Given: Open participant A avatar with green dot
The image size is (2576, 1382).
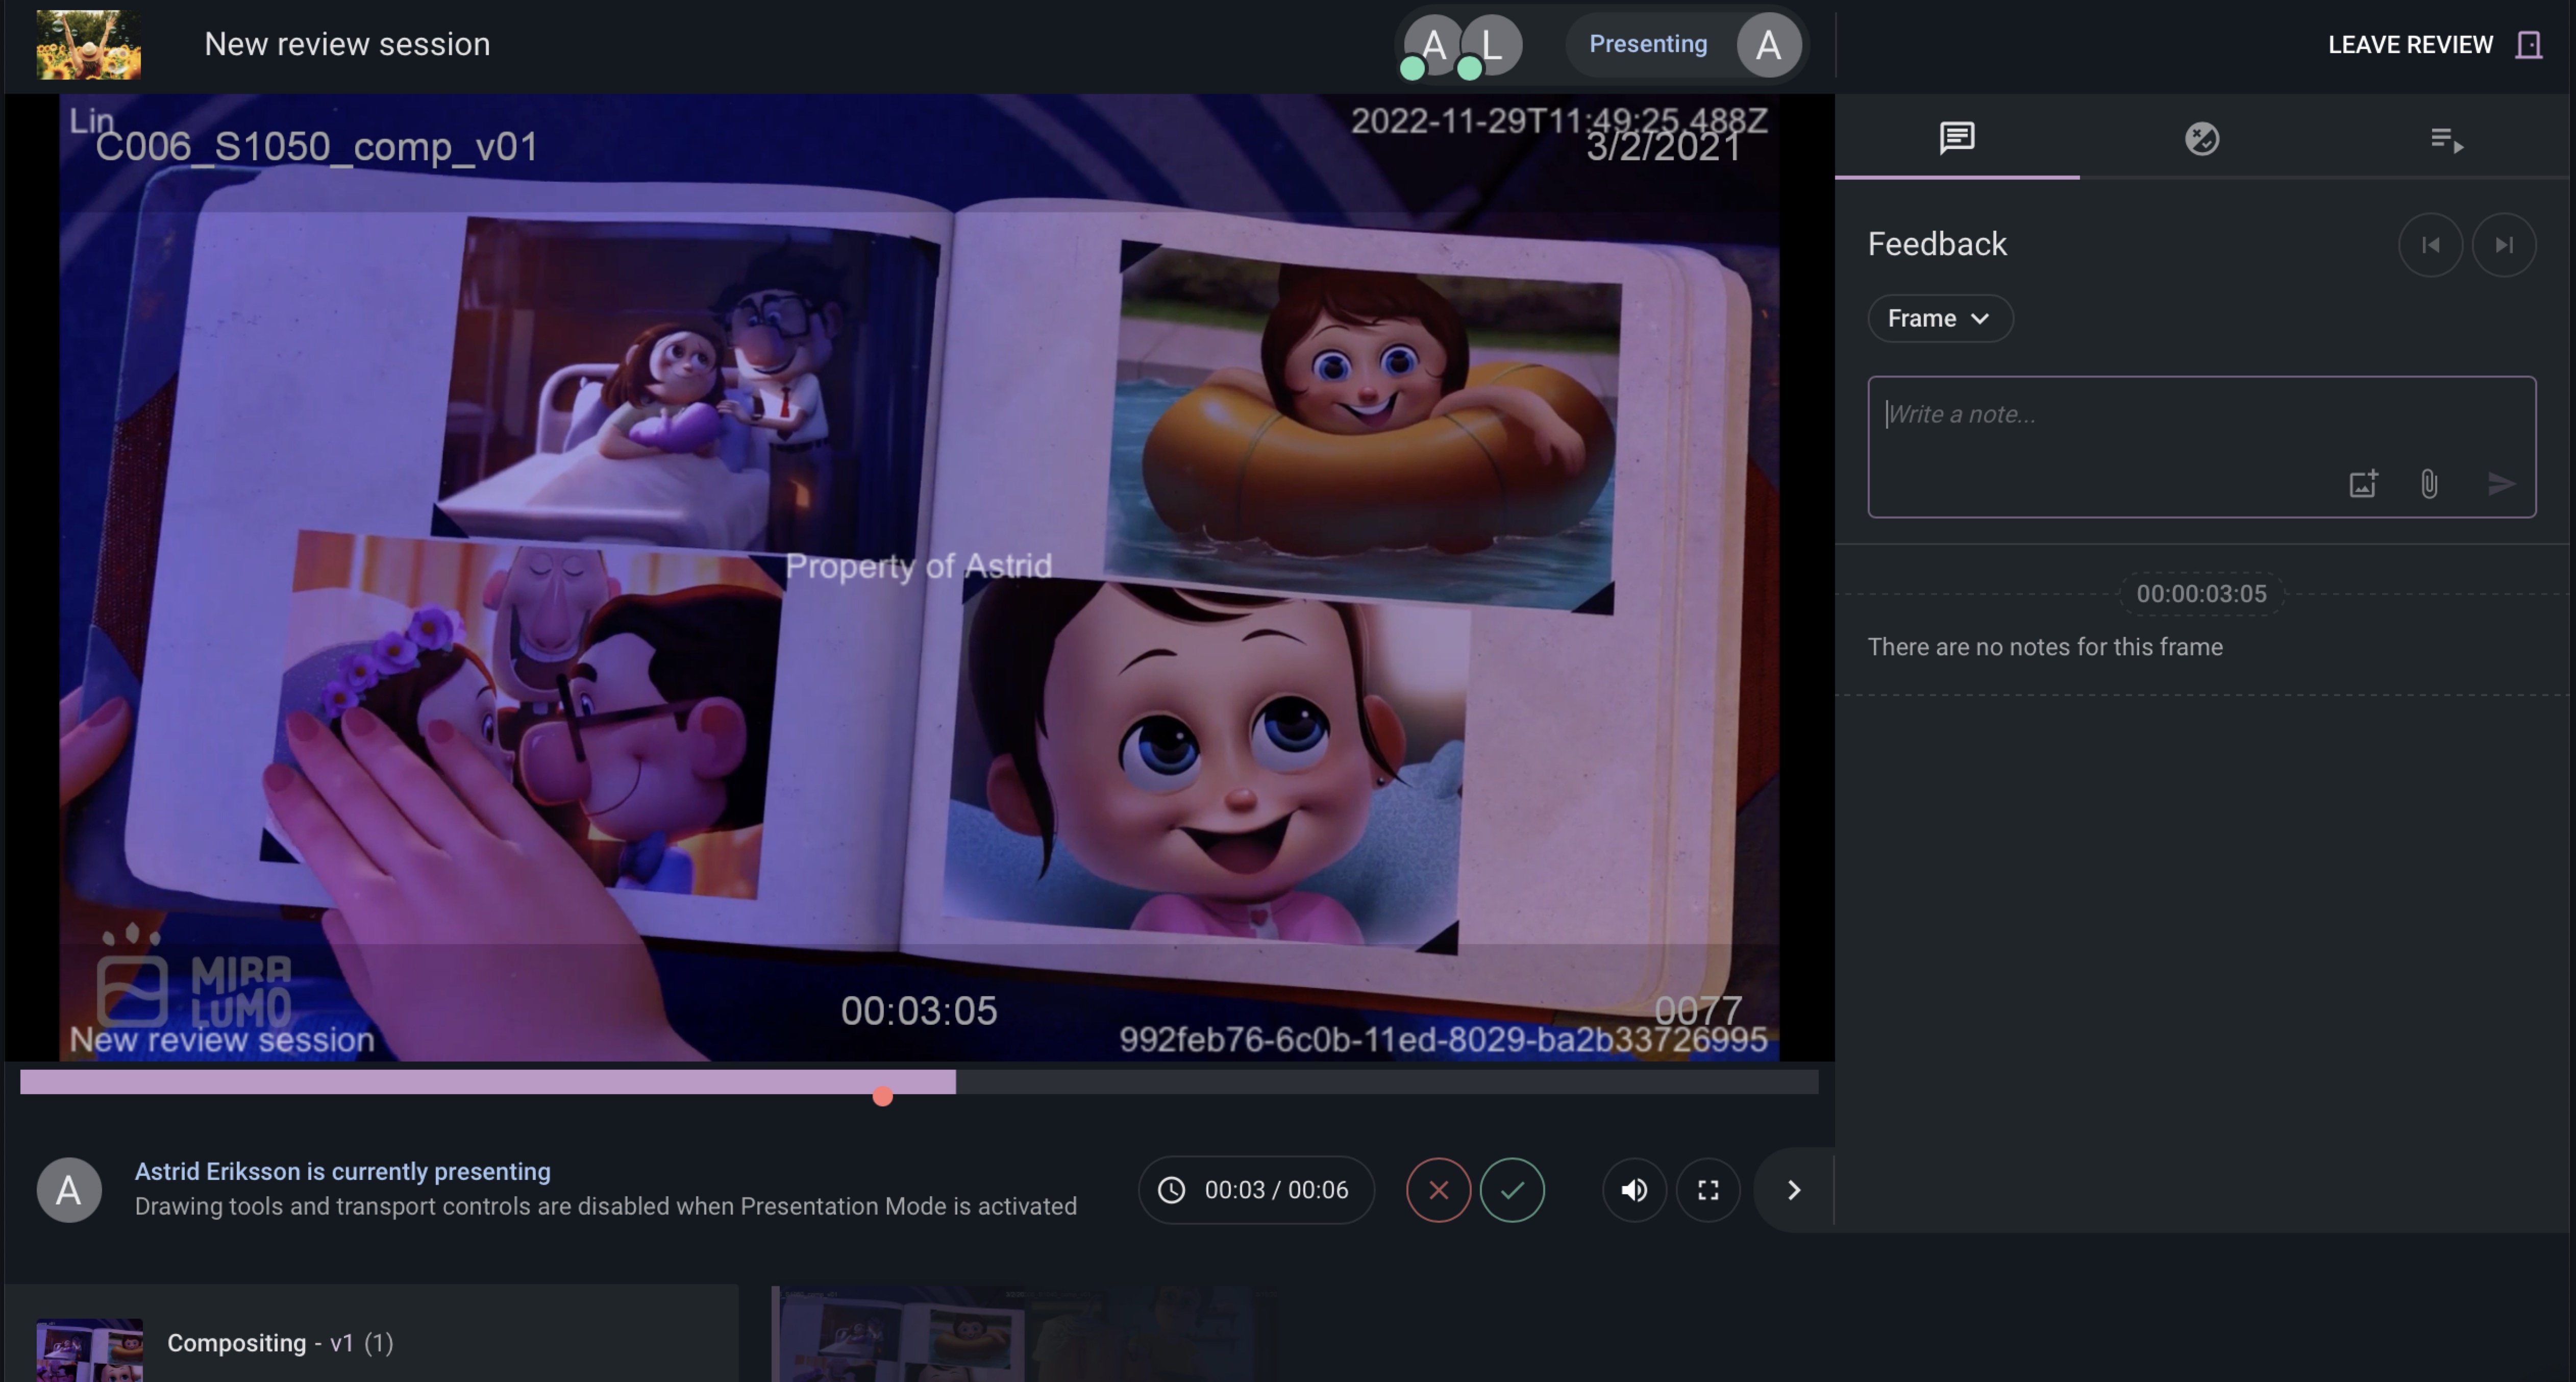Looking at the screenshot, I should [x=1433, y=45].
